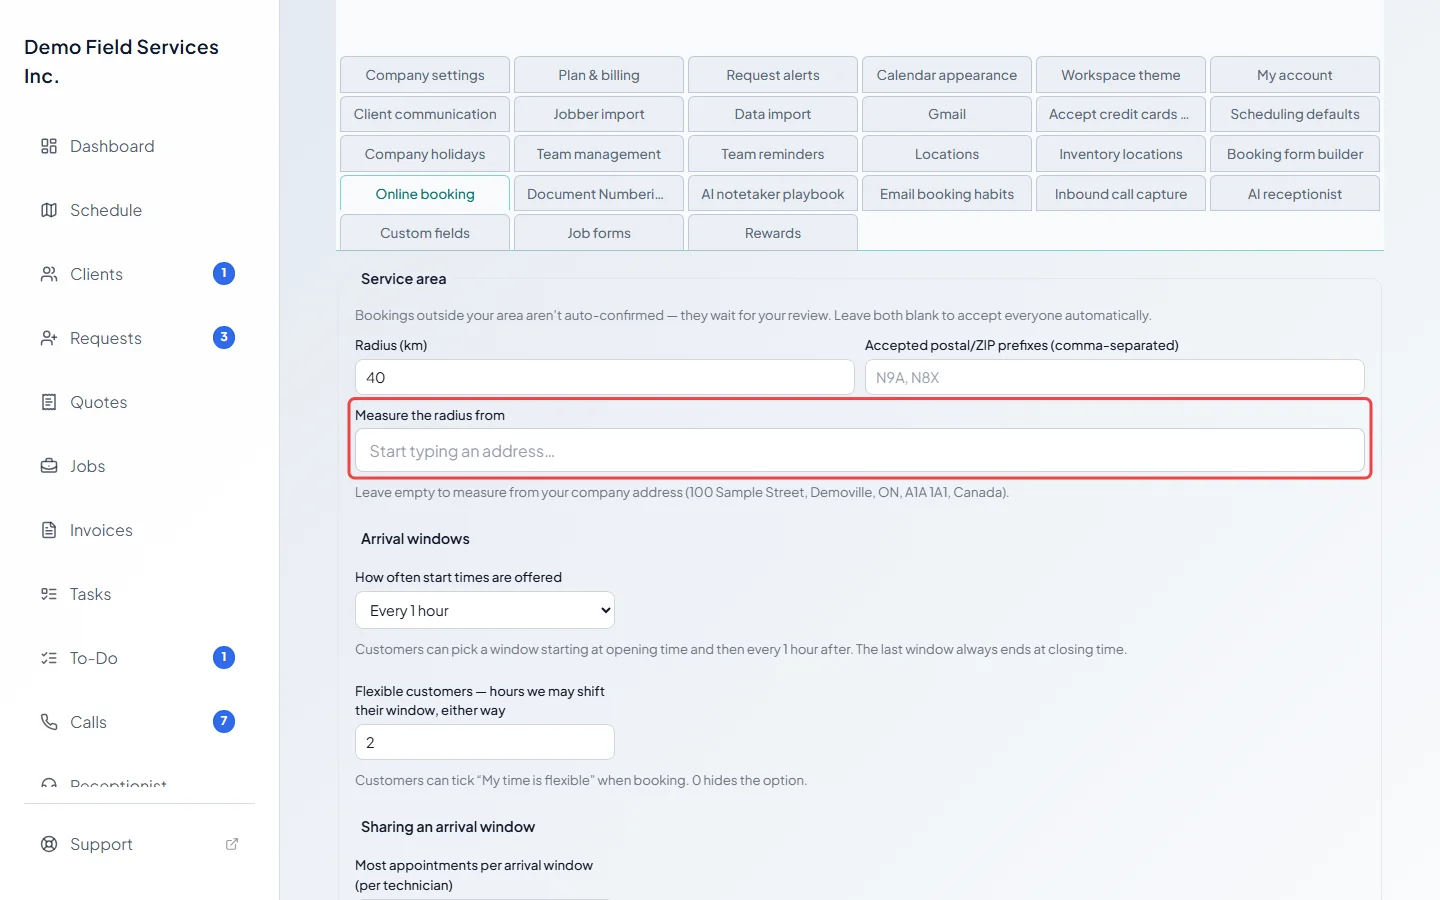This screenshot has height=900, width=1440.
Task: Click the Requests person-plus icon
Action: tap(49, 338)
